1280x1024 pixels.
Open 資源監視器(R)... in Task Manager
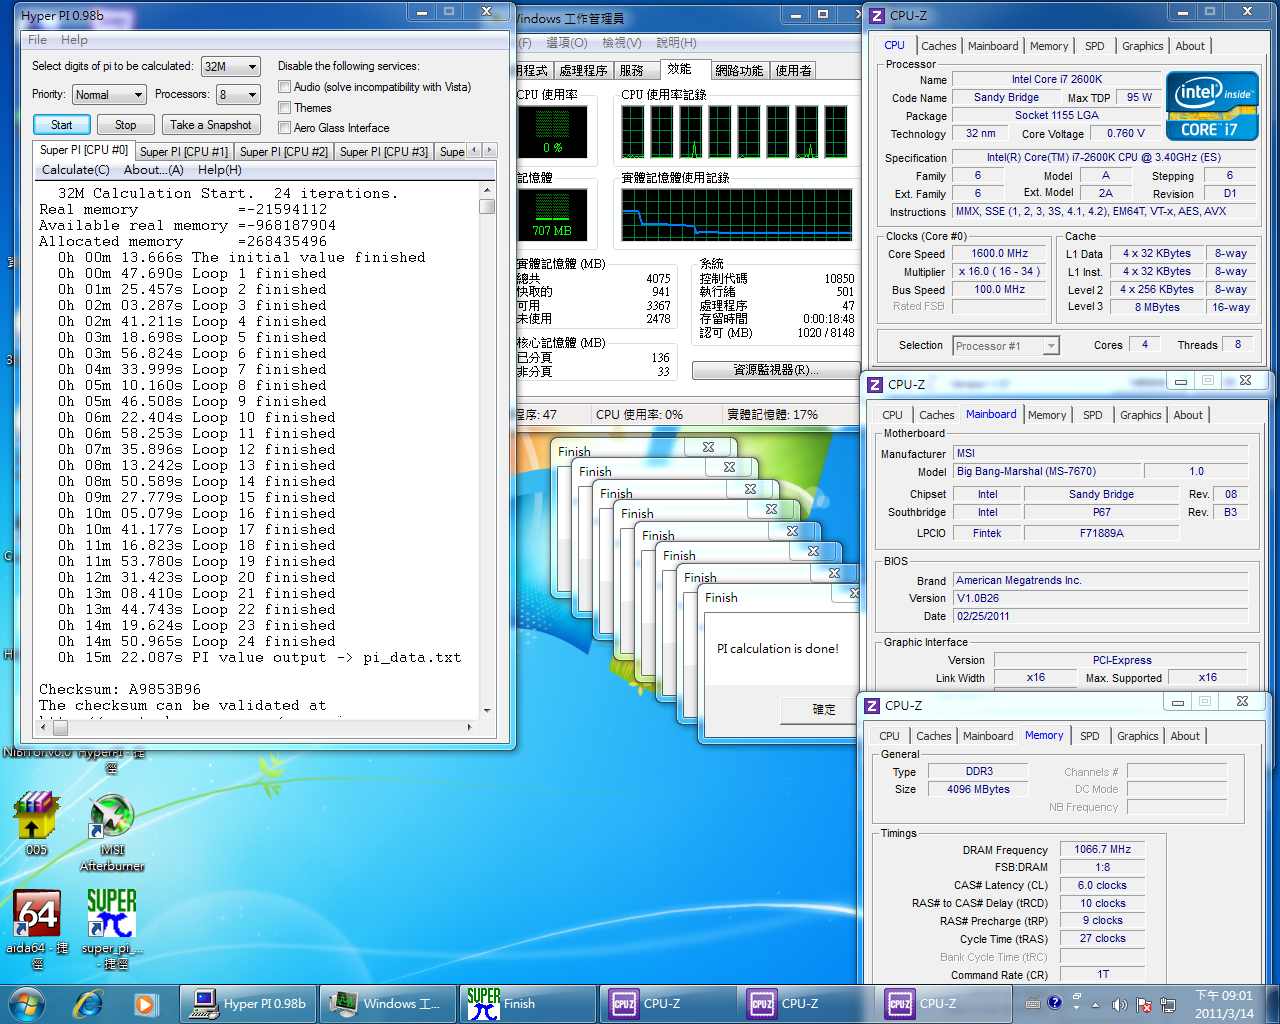775,370
